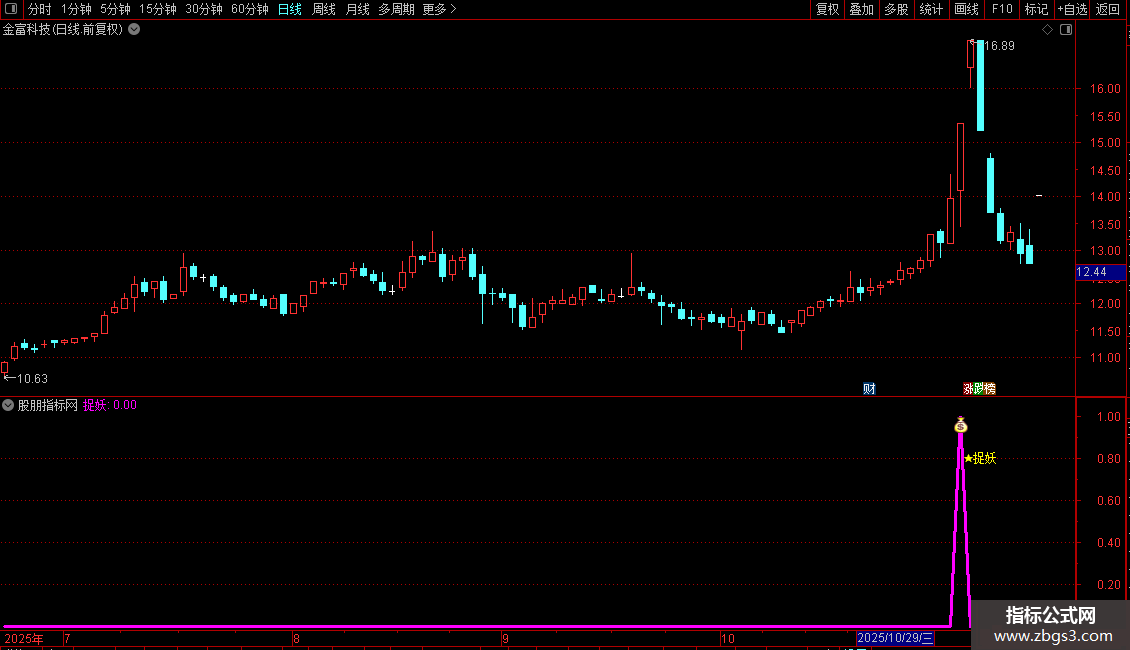Expand dropdown next to 金富科技 title
This screenshot has width=1130, height=650.
click(134, 30)
